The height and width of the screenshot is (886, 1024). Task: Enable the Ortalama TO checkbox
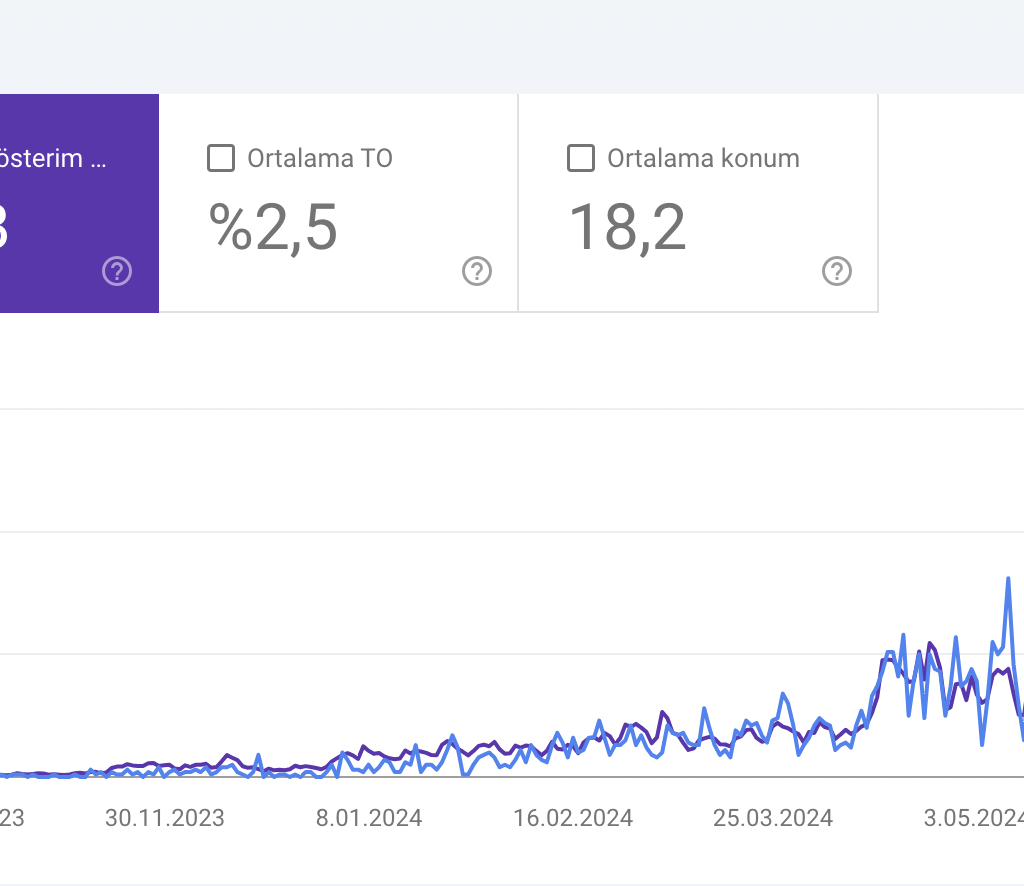point(221,158)
